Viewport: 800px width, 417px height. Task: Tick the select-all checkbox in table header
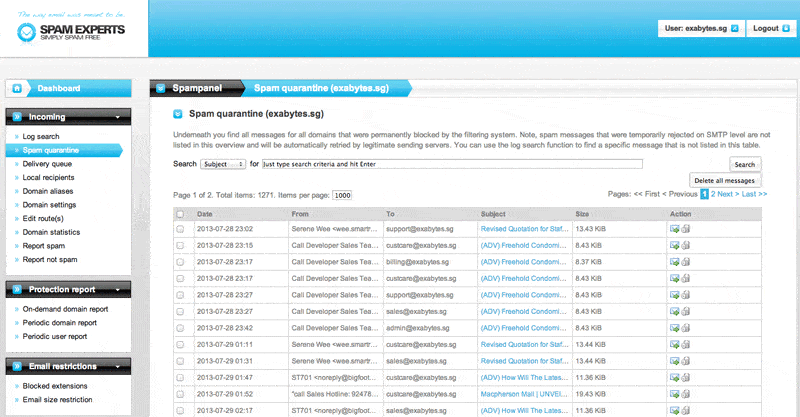click(x=180, y=214)
